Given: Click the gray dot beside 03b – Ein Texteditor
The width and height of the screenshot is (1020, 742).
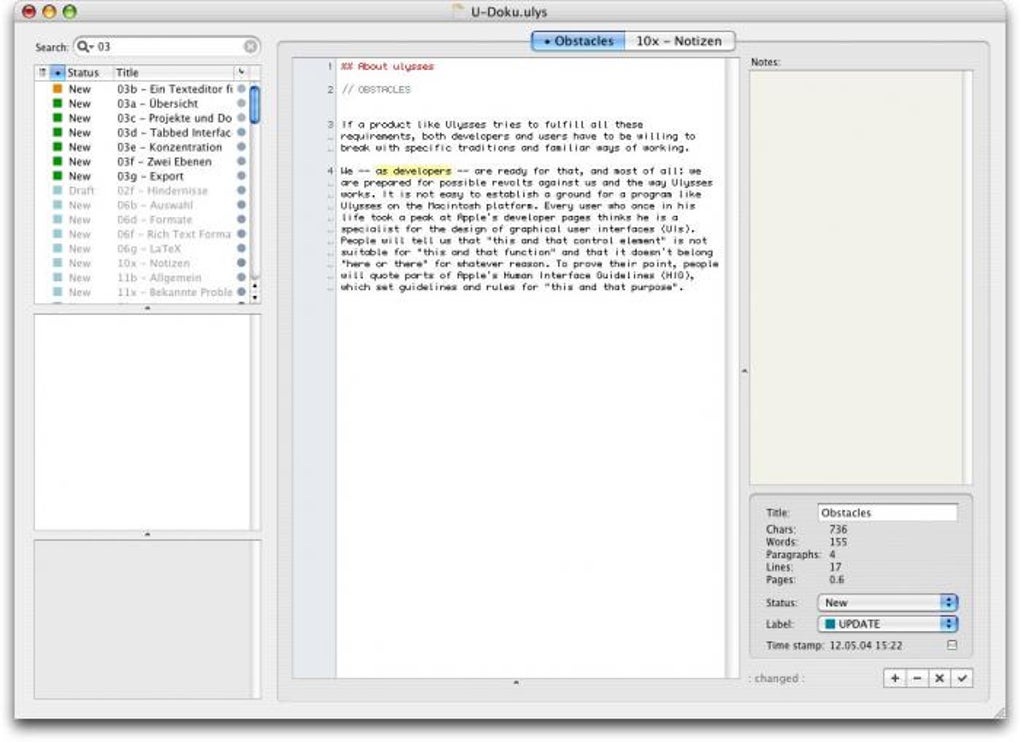Looking at the screenshot, I should pos(241,88).
